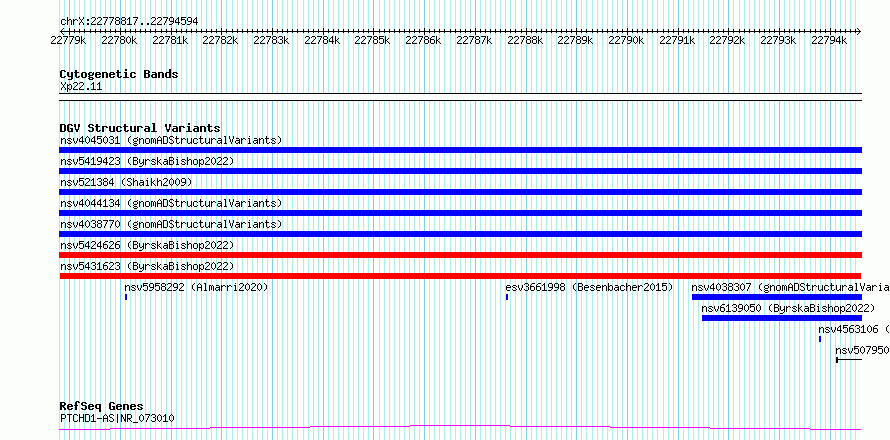The width and height of the screenshot is (890, 440).
Task: Open the nsv5424626 ByrskaBishop2022 variant label
Action: tap(147, 245)
